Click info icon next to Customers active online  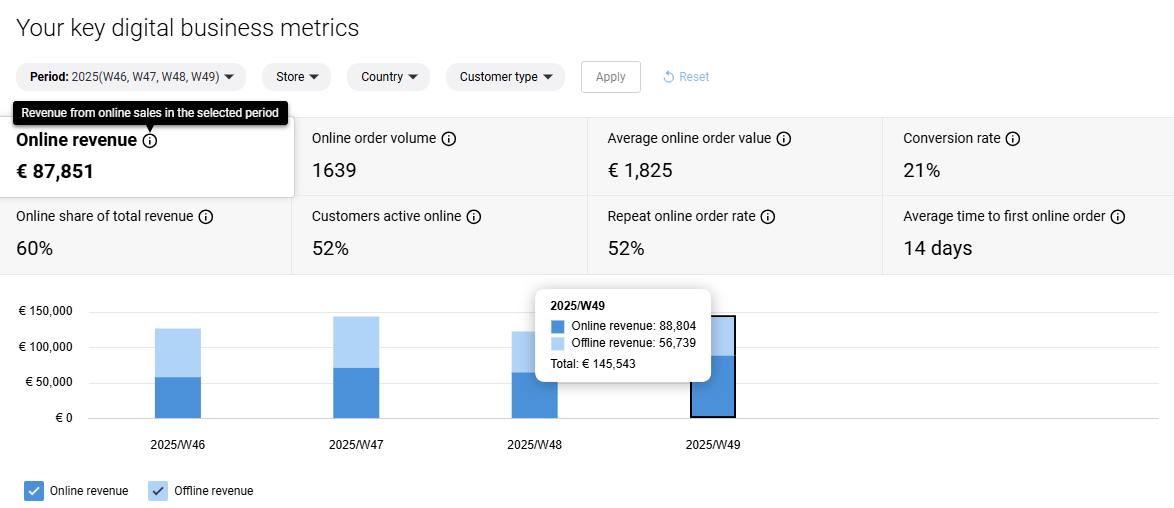[x=474, y=217]
